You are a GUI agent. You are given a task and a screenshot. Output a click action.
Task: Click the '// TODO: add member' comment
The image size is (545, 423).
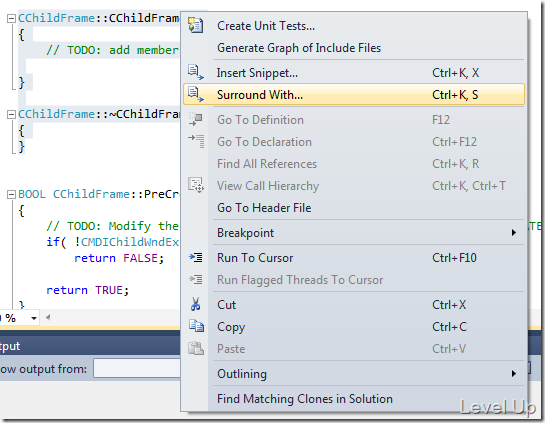pos(113,50)
